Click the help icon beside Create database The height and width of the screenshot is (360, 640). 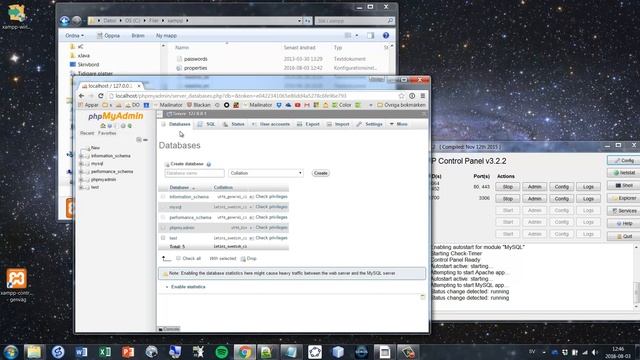click(x=209, y=164)
